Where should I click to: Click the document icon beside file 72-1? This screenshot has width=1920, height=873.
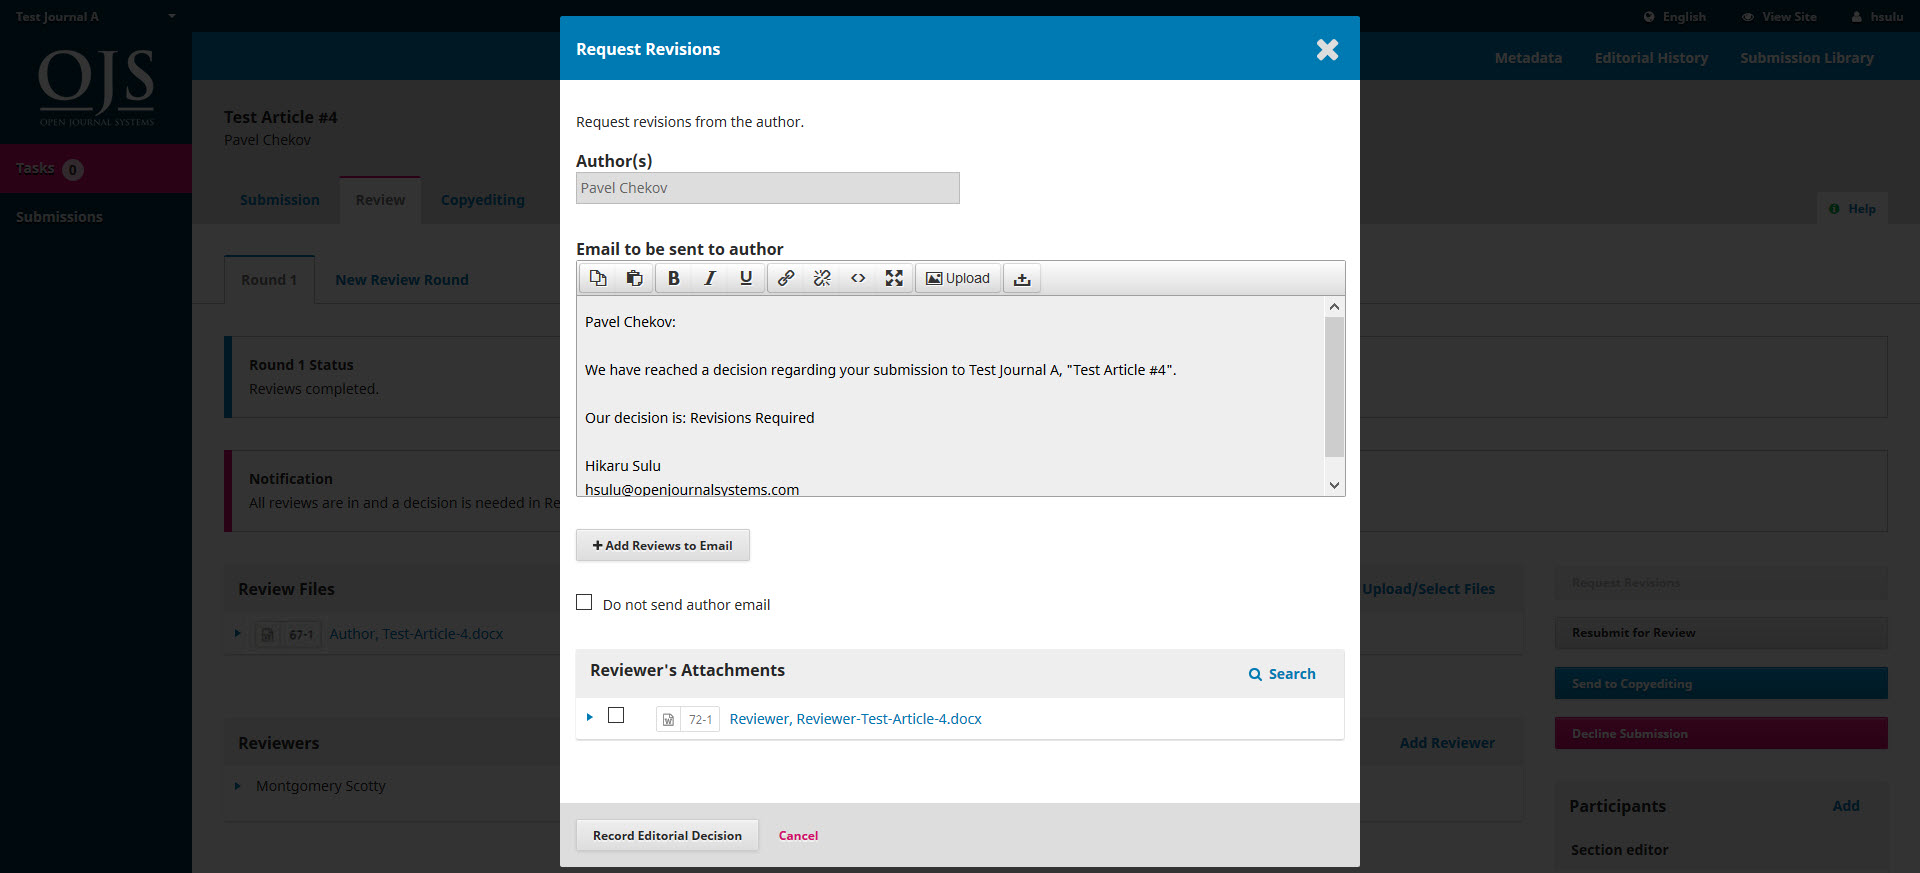pos(668,719)
